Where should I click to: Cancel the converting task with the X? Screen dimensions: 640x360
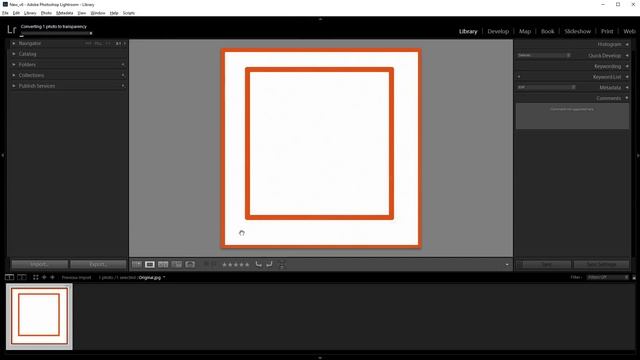click(91, 33)
